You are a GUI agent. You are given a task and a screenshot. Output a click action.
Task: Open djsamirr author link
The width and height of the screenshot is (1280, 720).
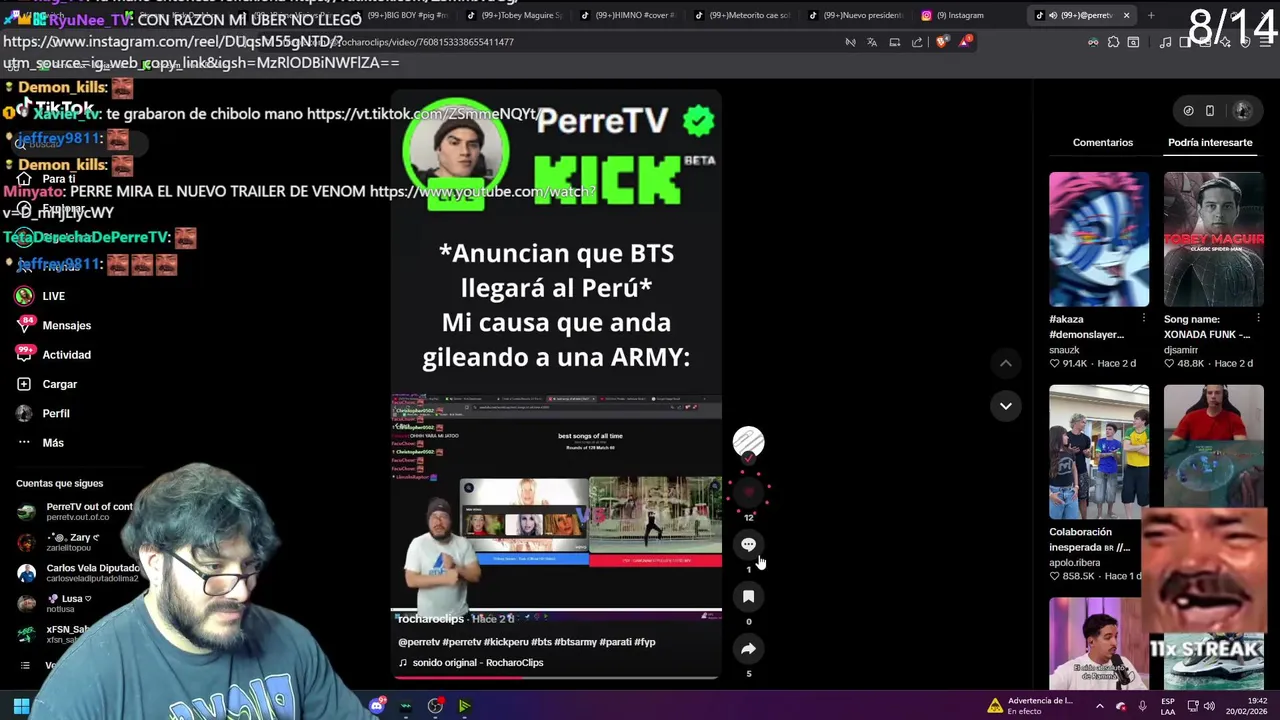click(1181, 350)
